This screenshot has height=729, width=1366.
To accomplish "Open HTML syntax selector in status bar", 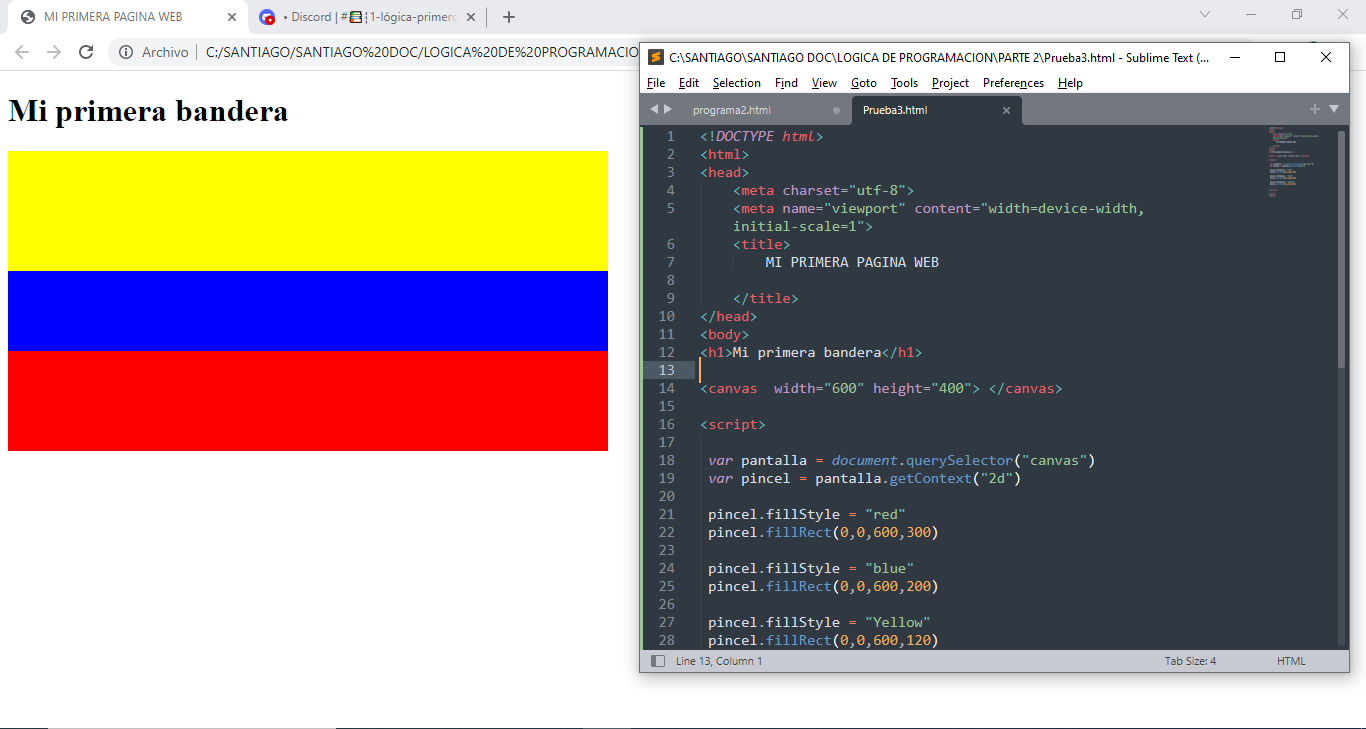I will 1291,661.
